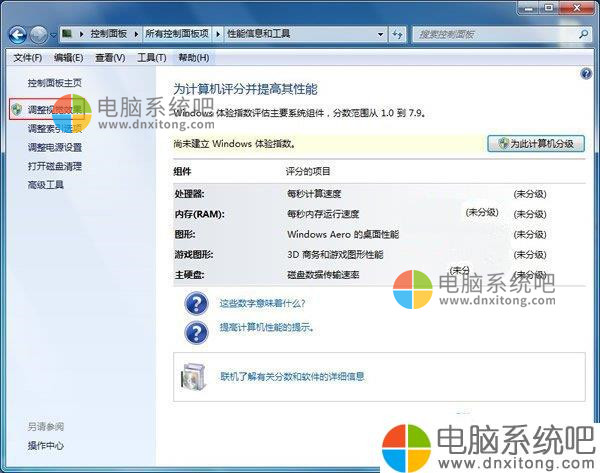The width and height of the screenshot is (600, 473).
Task: Click the blue help question mark icon
Action: click(586, 74)
